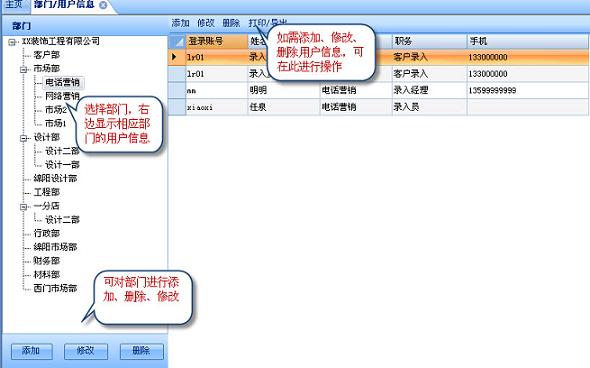
Task: Click the department 添加 button
Action: tap(32, 351)
